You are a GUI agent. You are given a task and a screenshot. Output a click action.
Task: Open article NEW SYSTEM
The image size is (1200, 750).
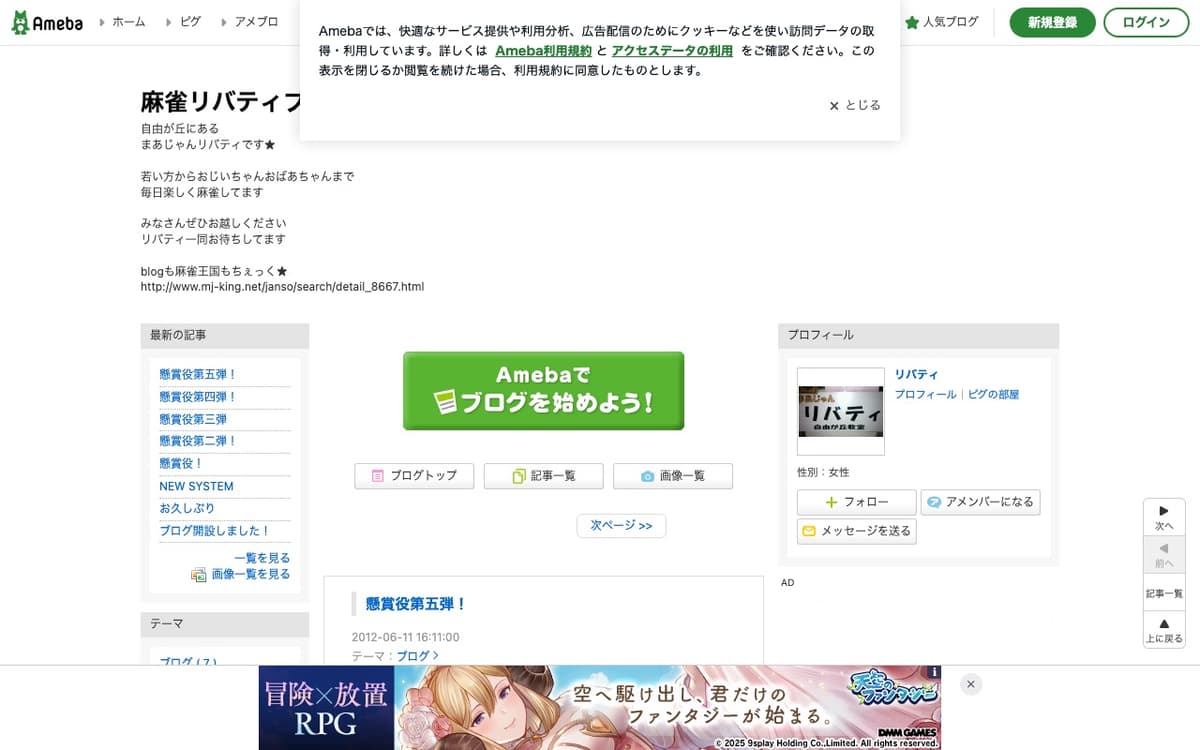click(x=196, y=486)
